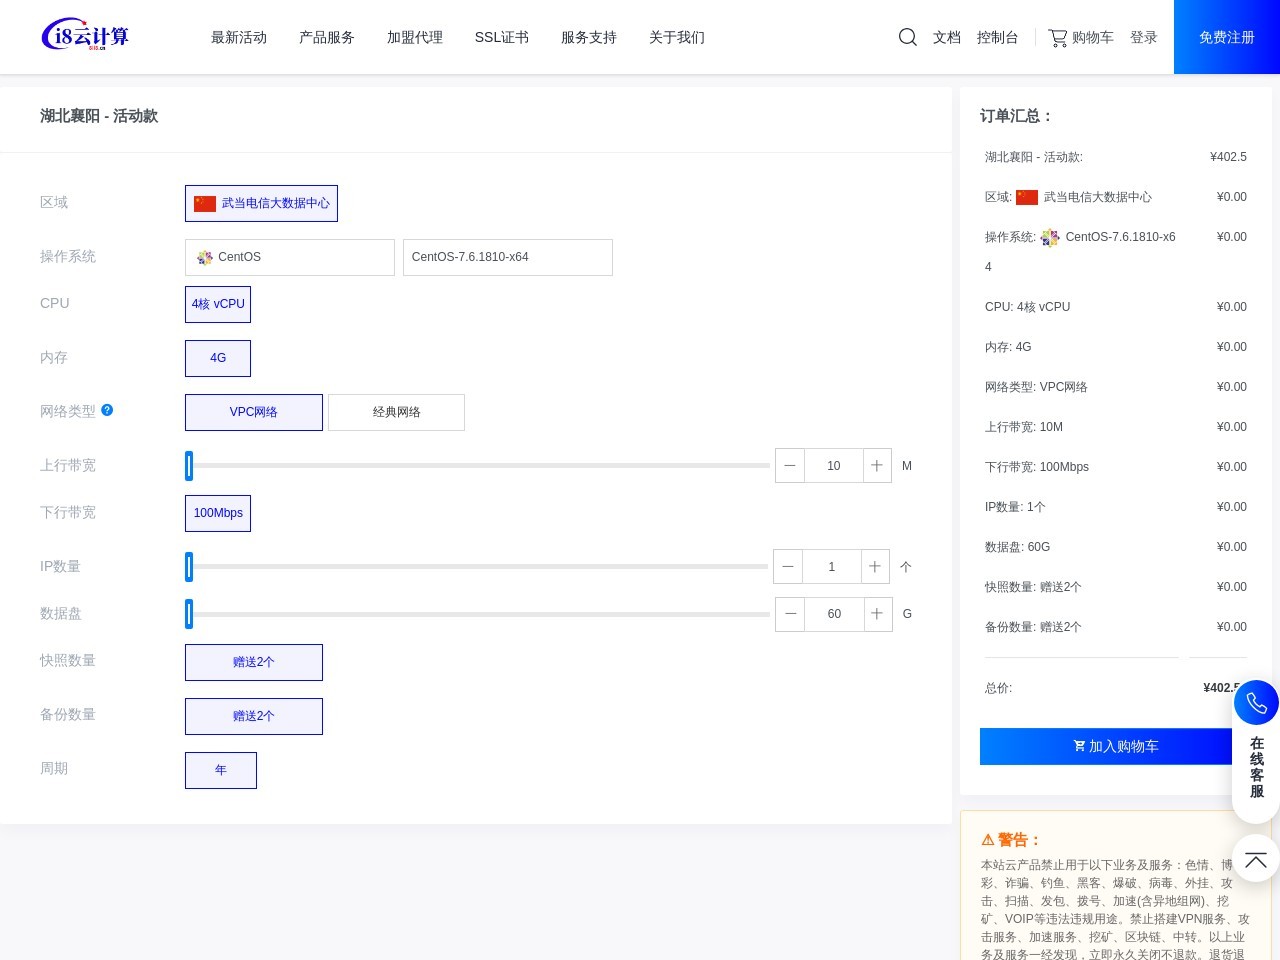Click the help question mark beside 网络类型
Screen dimensions: 1280x960
coord(107,410)
